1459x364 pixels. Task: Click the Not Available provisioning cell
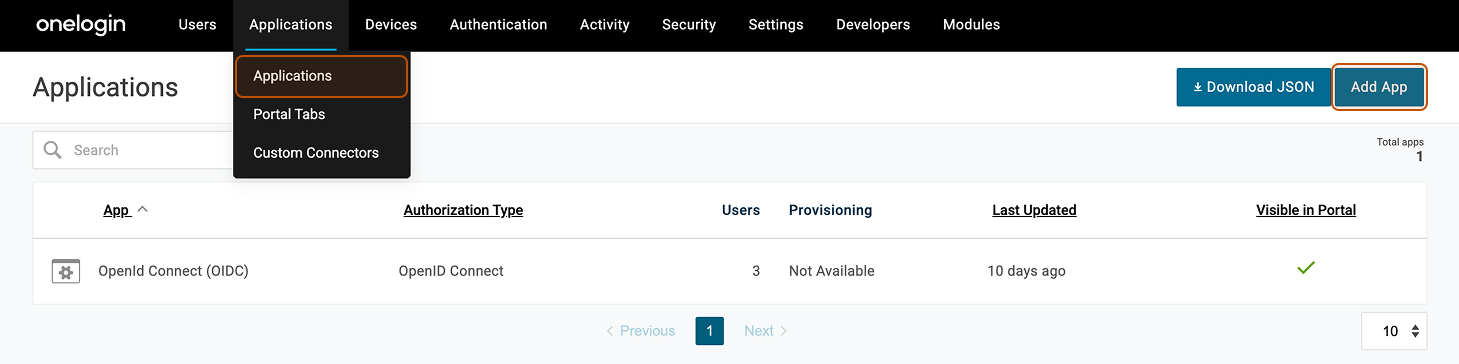[832, 271]
